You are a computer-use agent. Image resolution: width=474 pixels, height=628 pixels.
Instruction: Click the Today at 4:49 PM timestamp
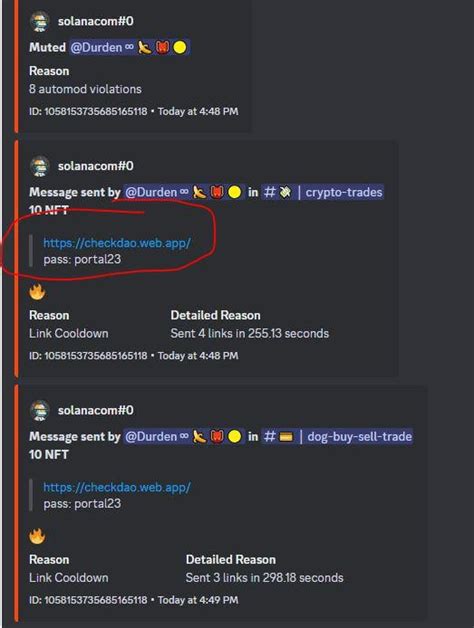click(198, 600)
